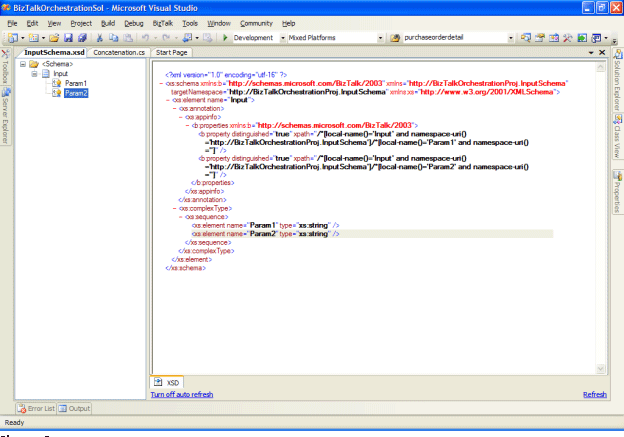Image resolution: width=624 pixels, height=437 pixels.
Task: Open the Other Windows icon dropdown arrow
Action: 606,38
